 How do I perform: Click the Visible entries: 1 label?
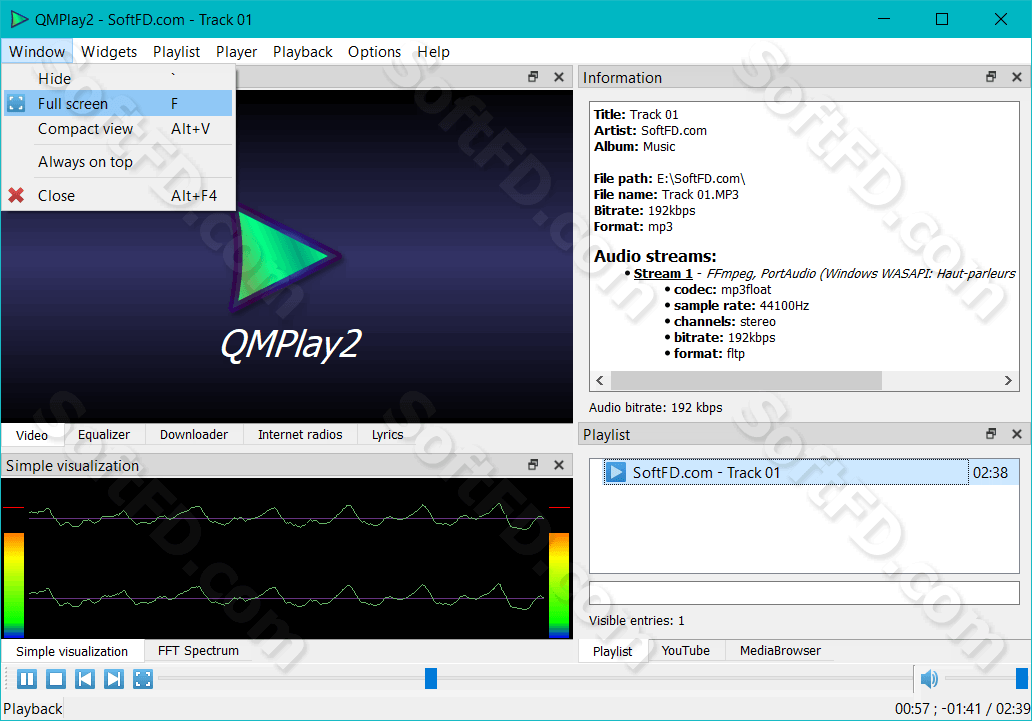click(636, 620)
